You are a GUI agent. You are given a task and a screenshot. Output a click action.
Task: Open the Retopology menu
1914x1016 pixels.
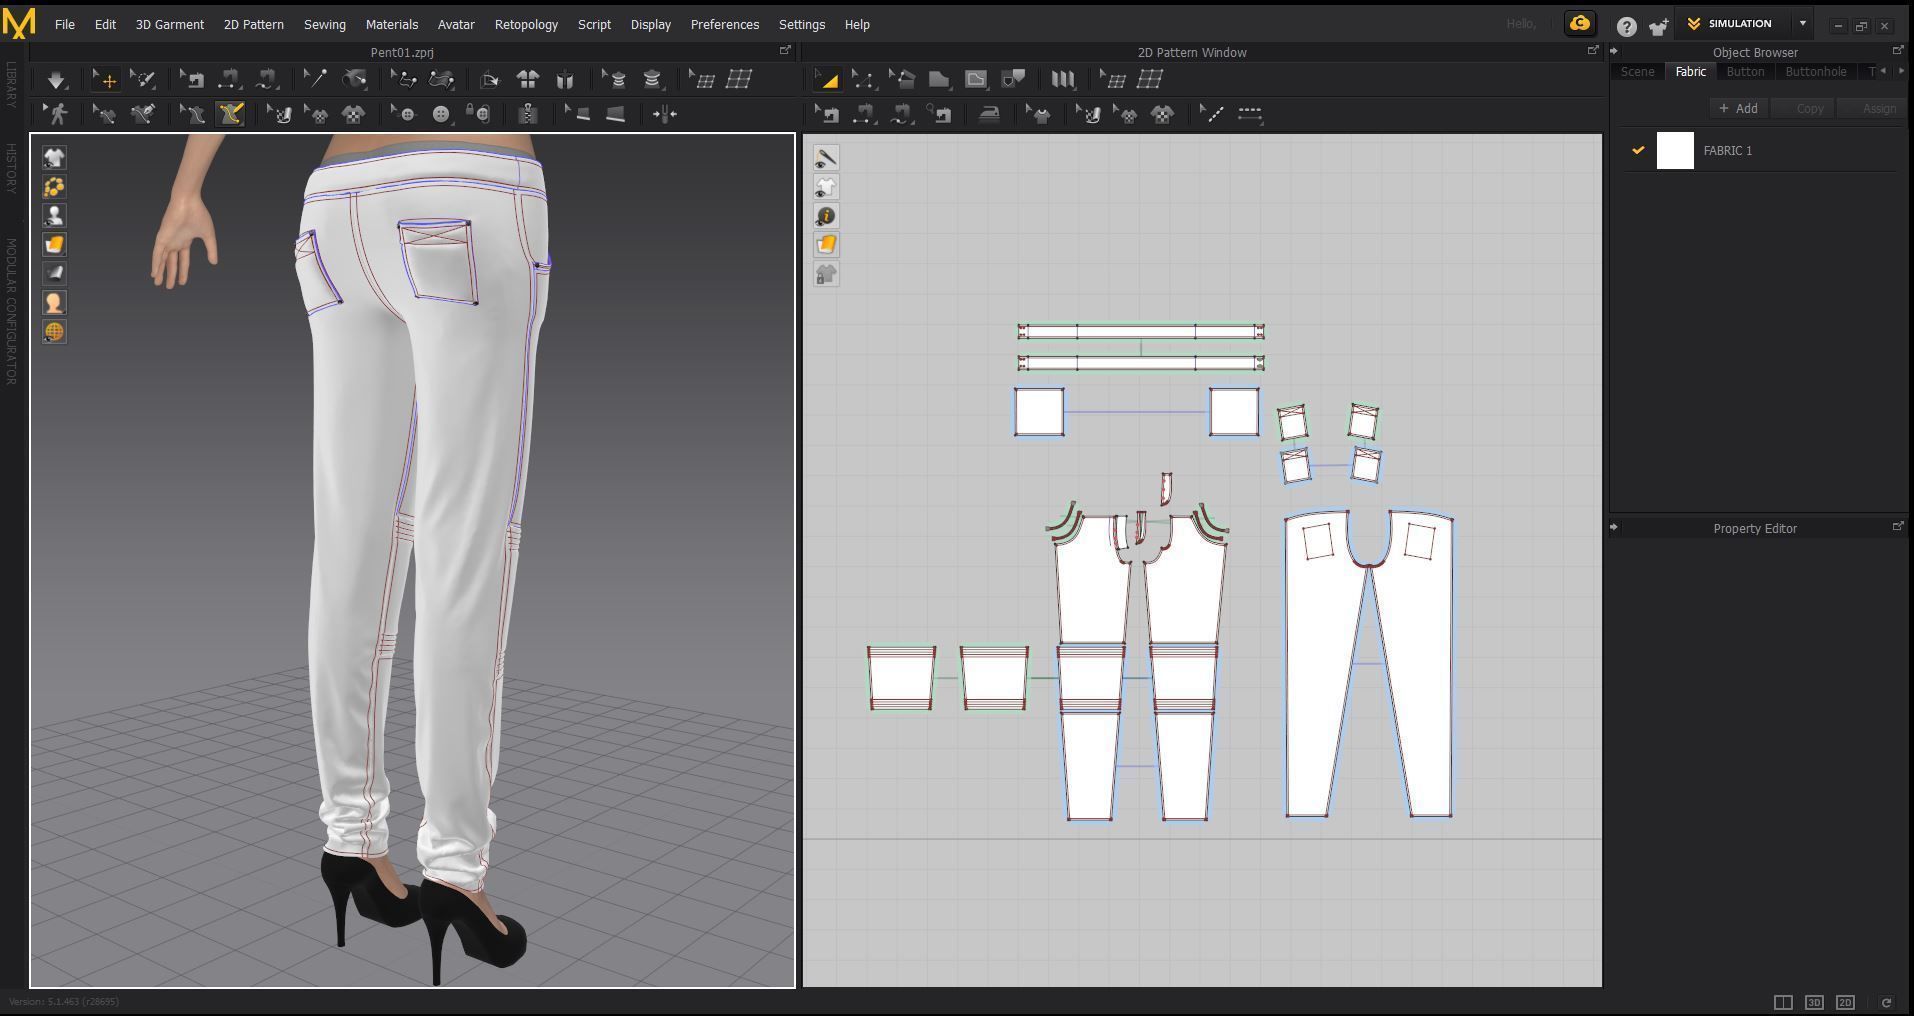coord(526,24)
